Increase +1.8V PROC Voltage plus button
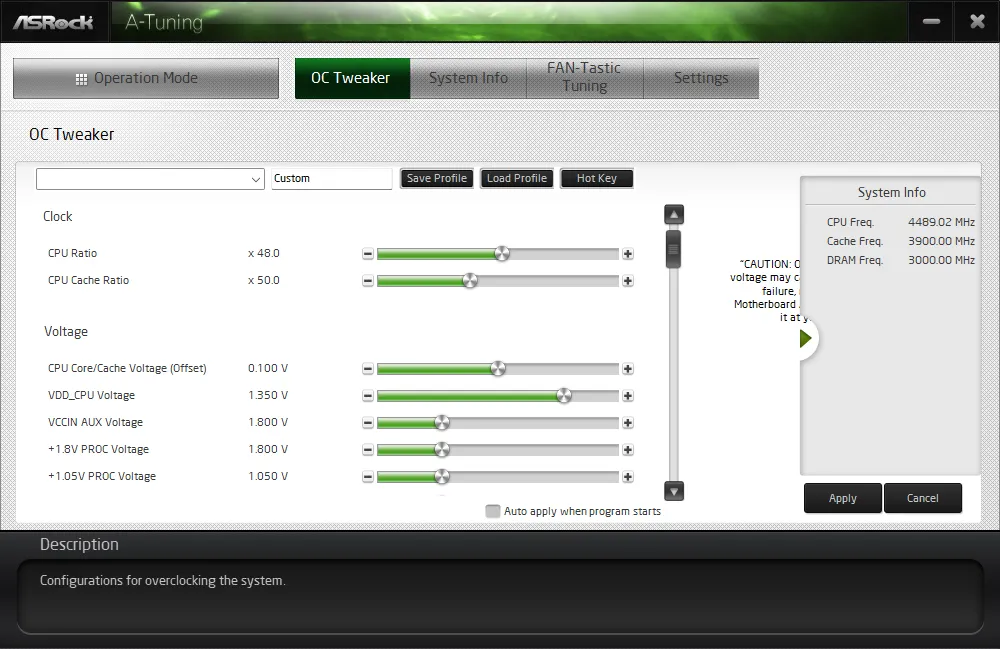The height and width of the screenshot is (649, 1000). (x=628, y=449)
